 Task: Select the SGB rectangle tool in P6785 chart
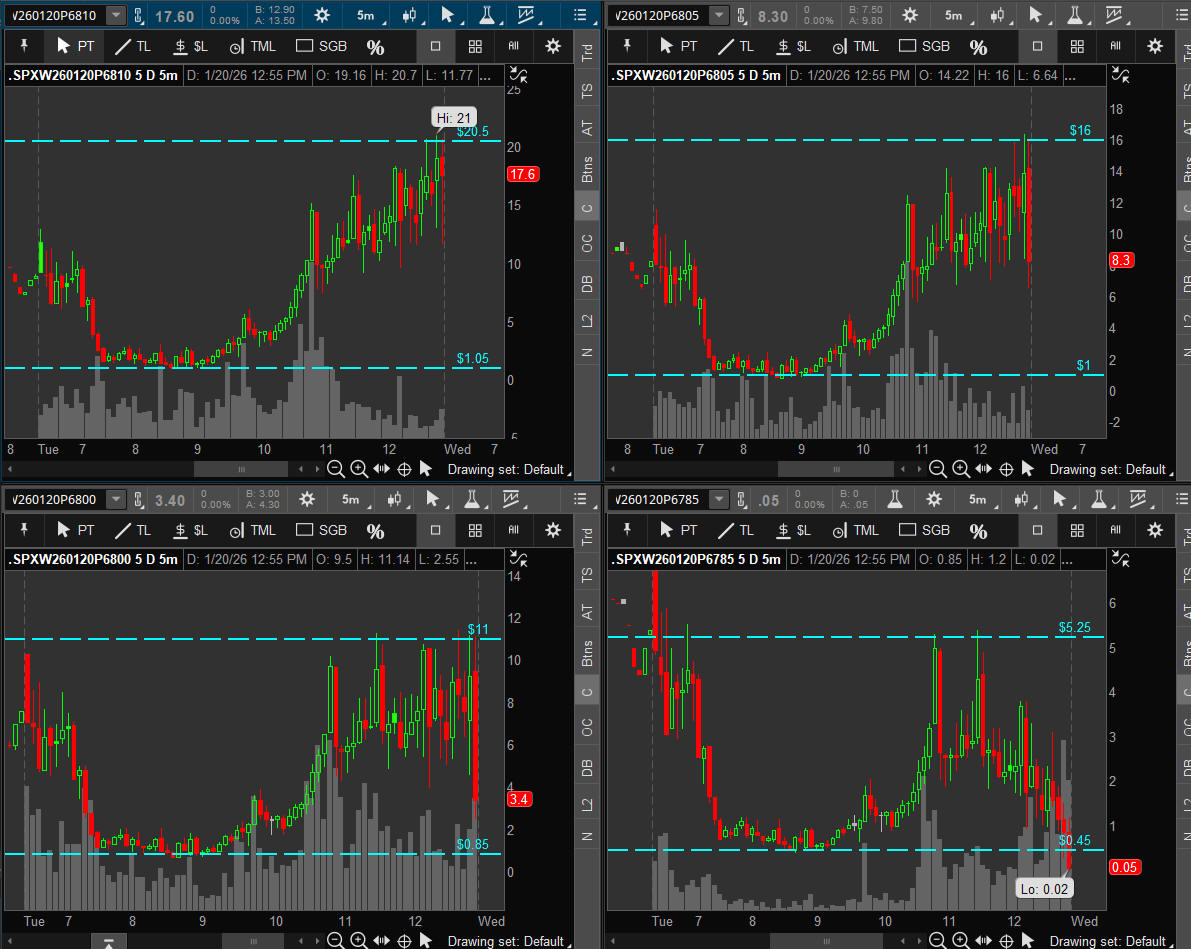tap(923, 530)
